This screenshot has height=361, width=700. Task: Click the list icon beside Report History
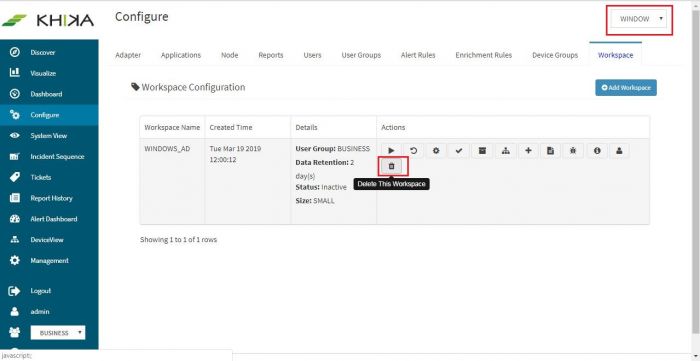pos(15,198)
